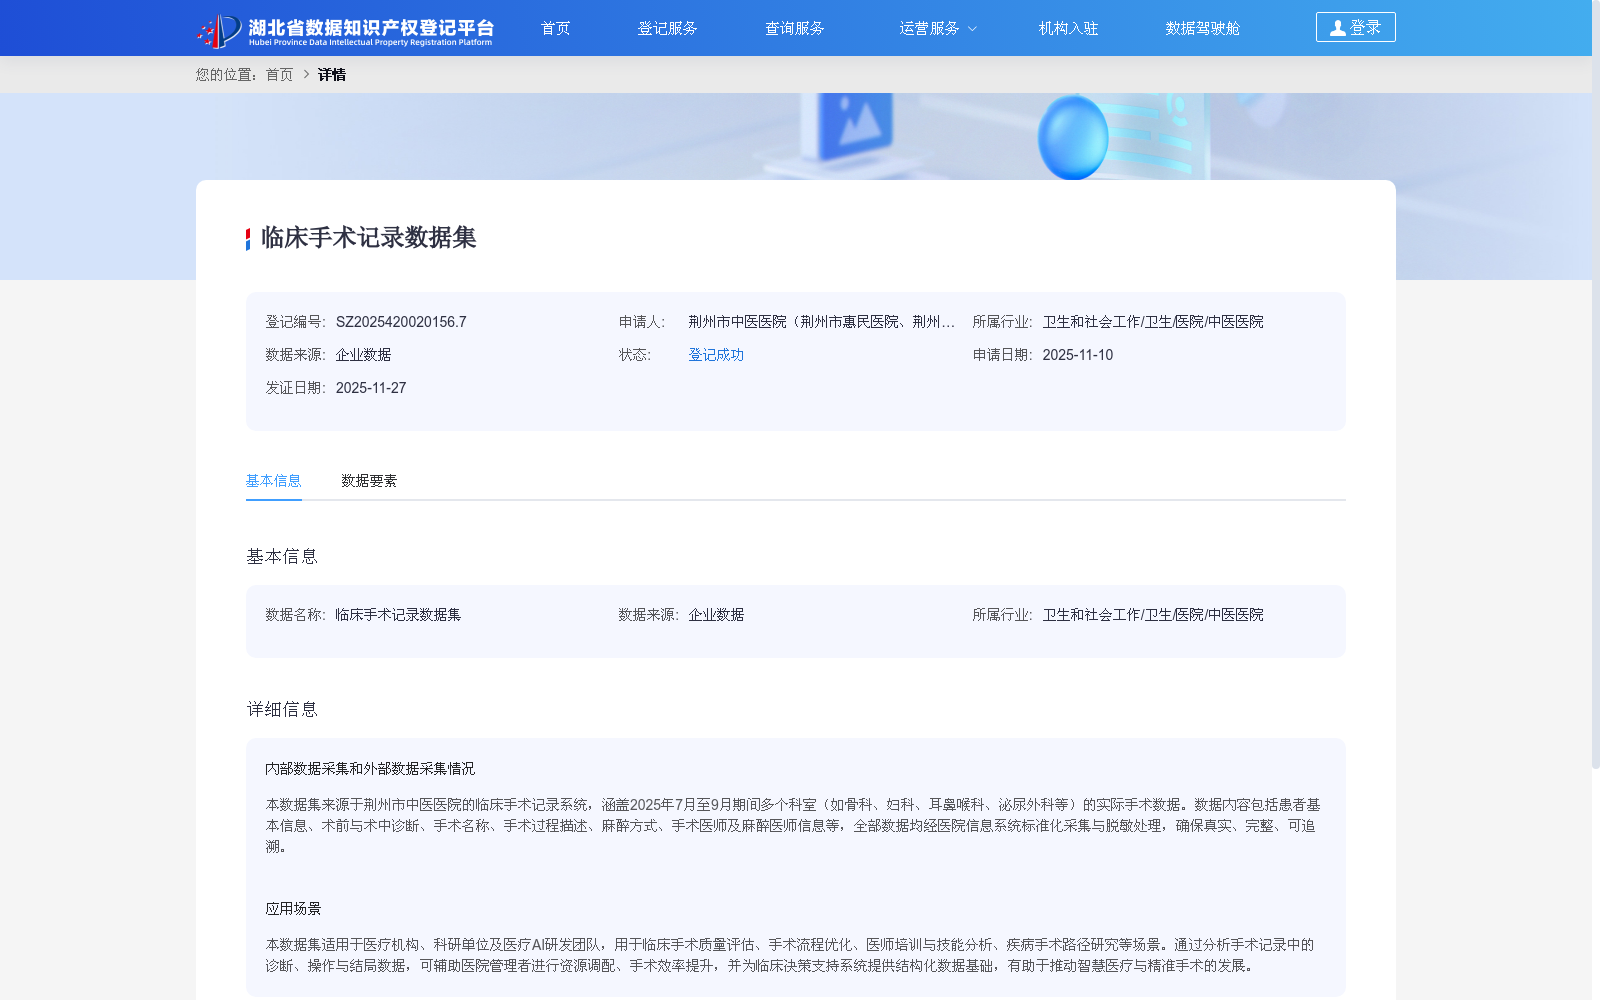This screenshot has width=1600, height=1000.
Task: Click the Hubei platform logo icon
Action: [219, 31]
